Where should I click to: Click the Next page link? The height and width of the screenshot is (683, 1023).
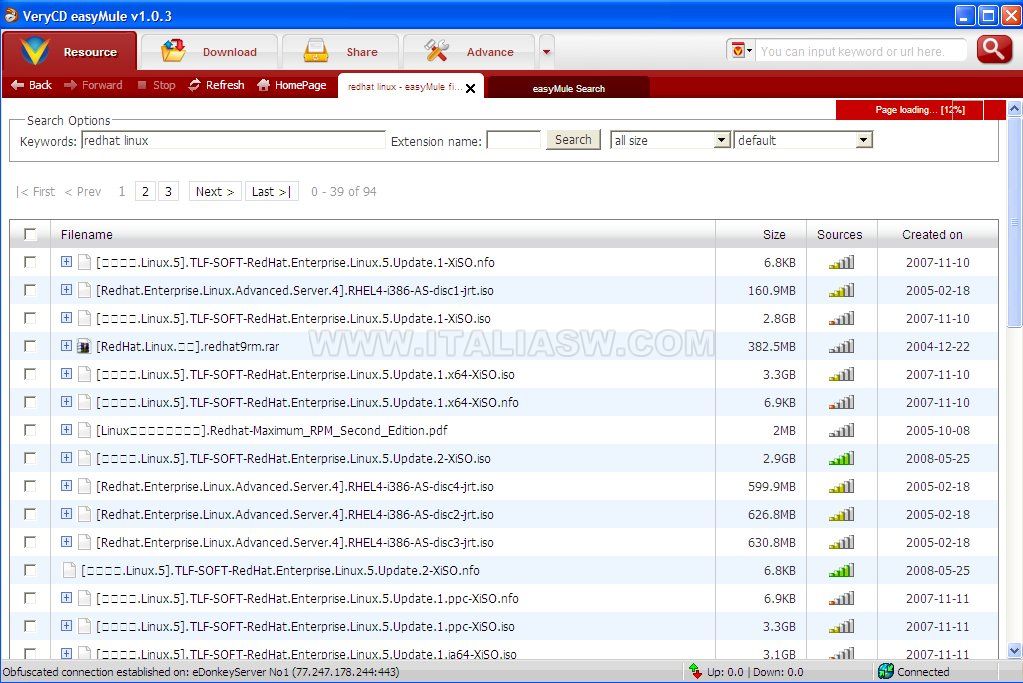215,191
